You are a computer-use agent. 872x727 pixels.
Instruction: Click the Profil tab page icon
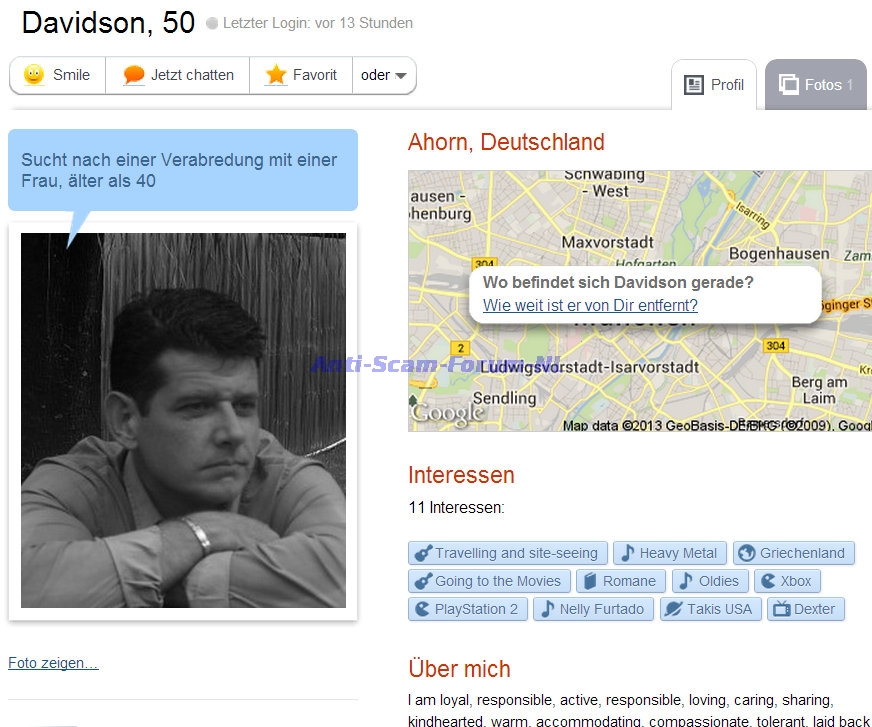coord(693,85)
